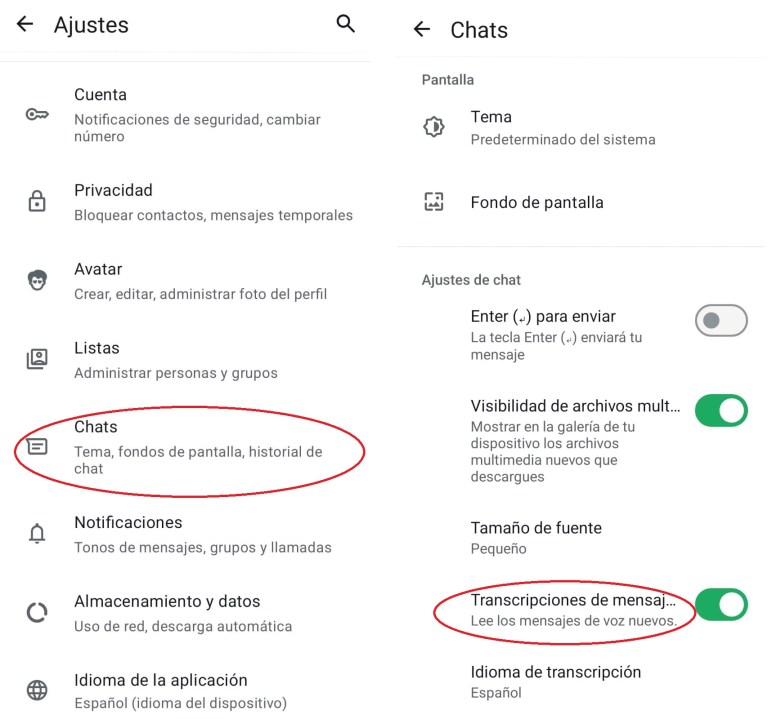Viewport: 772px width, 719px height.
Task: Open search with the magnifier icon
Action: pos(345,23)
